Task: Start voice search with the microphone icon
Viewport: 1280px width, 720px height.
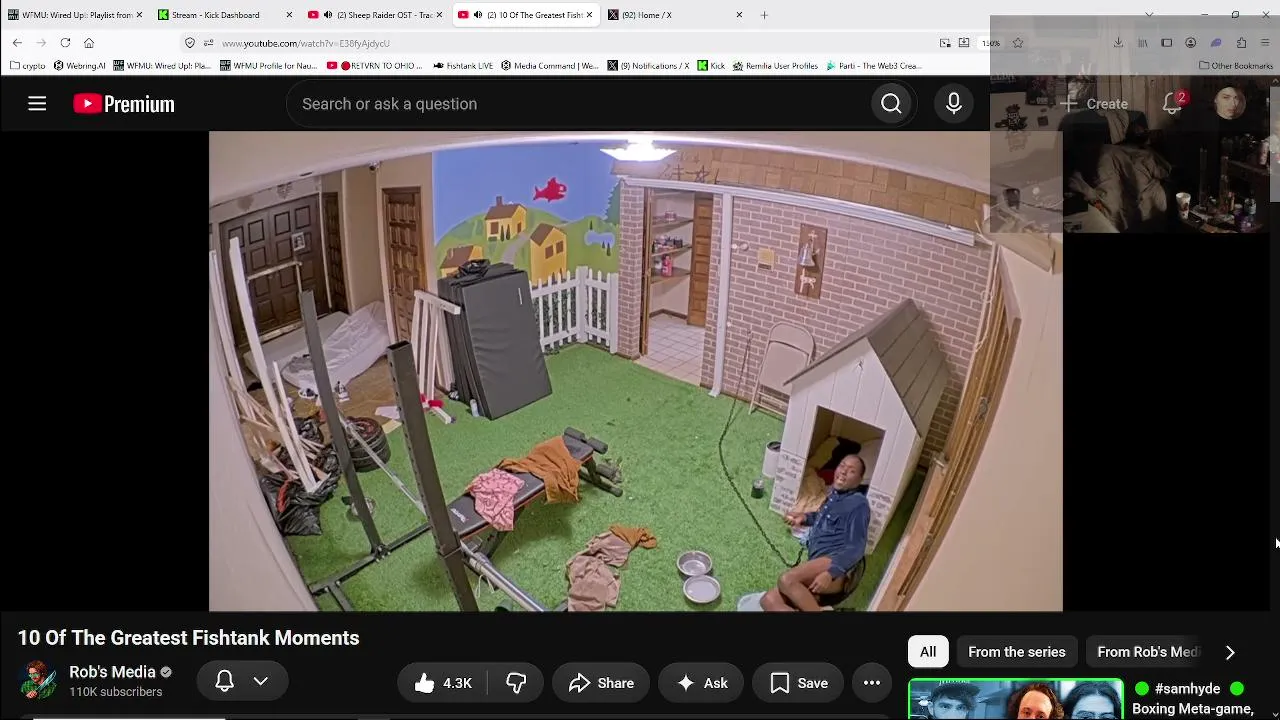Action: (954, 104)
